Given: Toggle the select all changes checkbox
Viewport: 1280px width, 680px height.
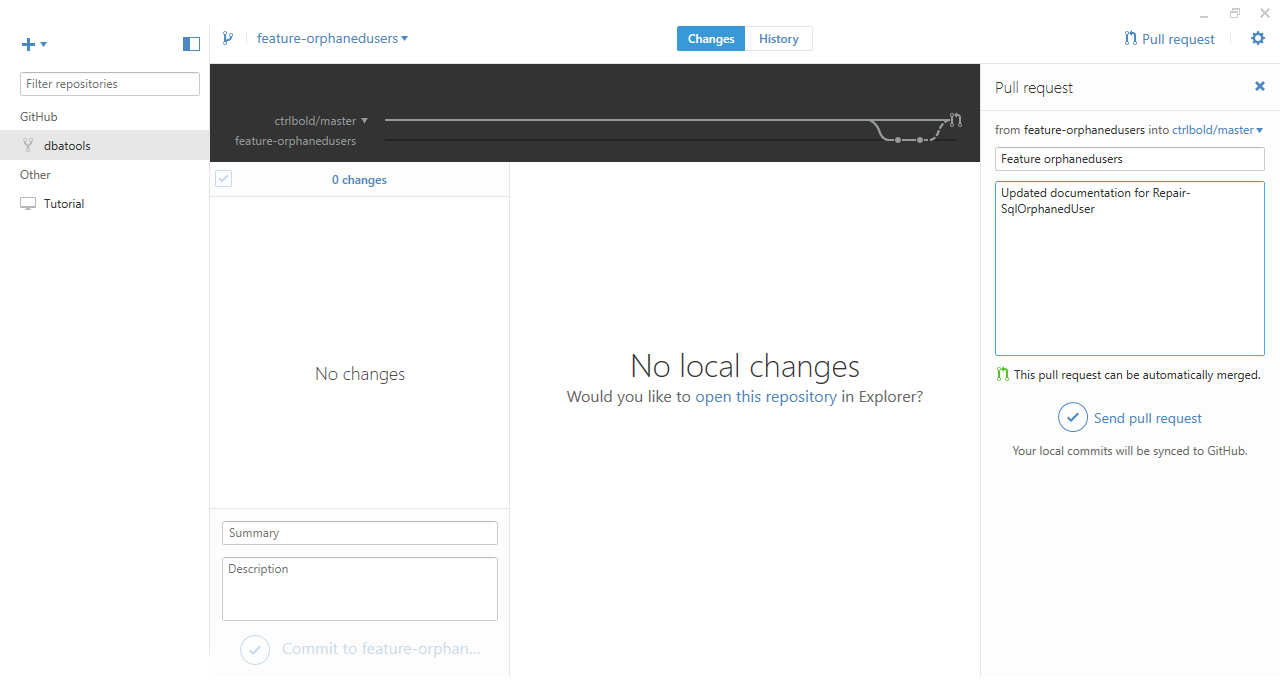Looking at the screenshot, I should [223, 178].
